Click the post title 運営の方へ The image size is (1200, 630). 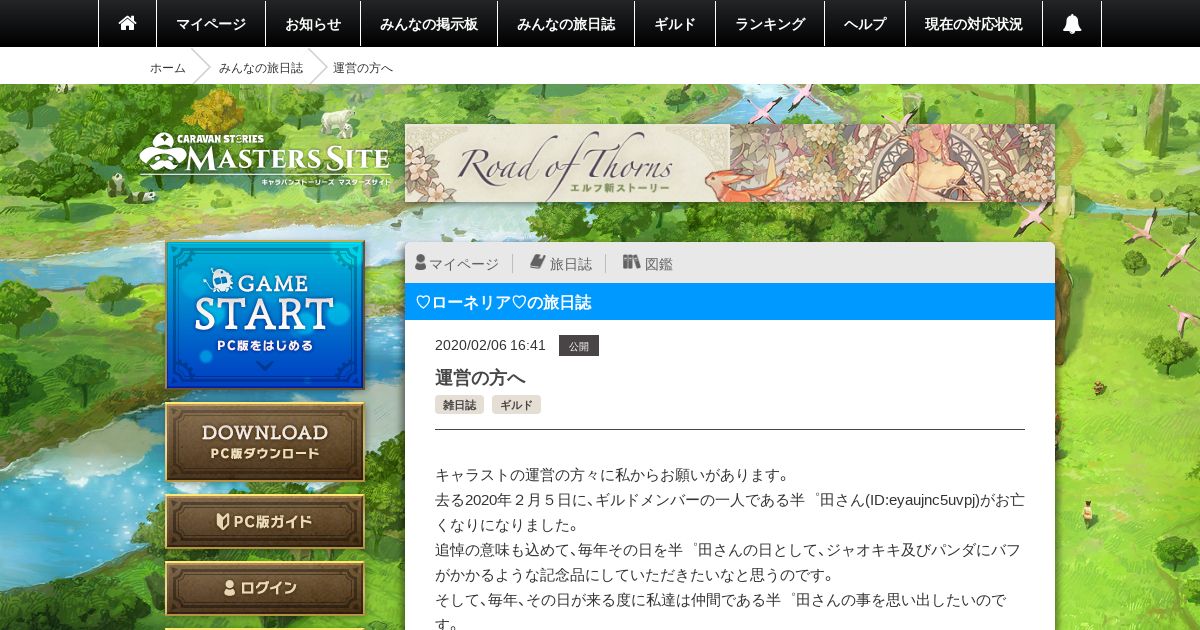[480, 377]
